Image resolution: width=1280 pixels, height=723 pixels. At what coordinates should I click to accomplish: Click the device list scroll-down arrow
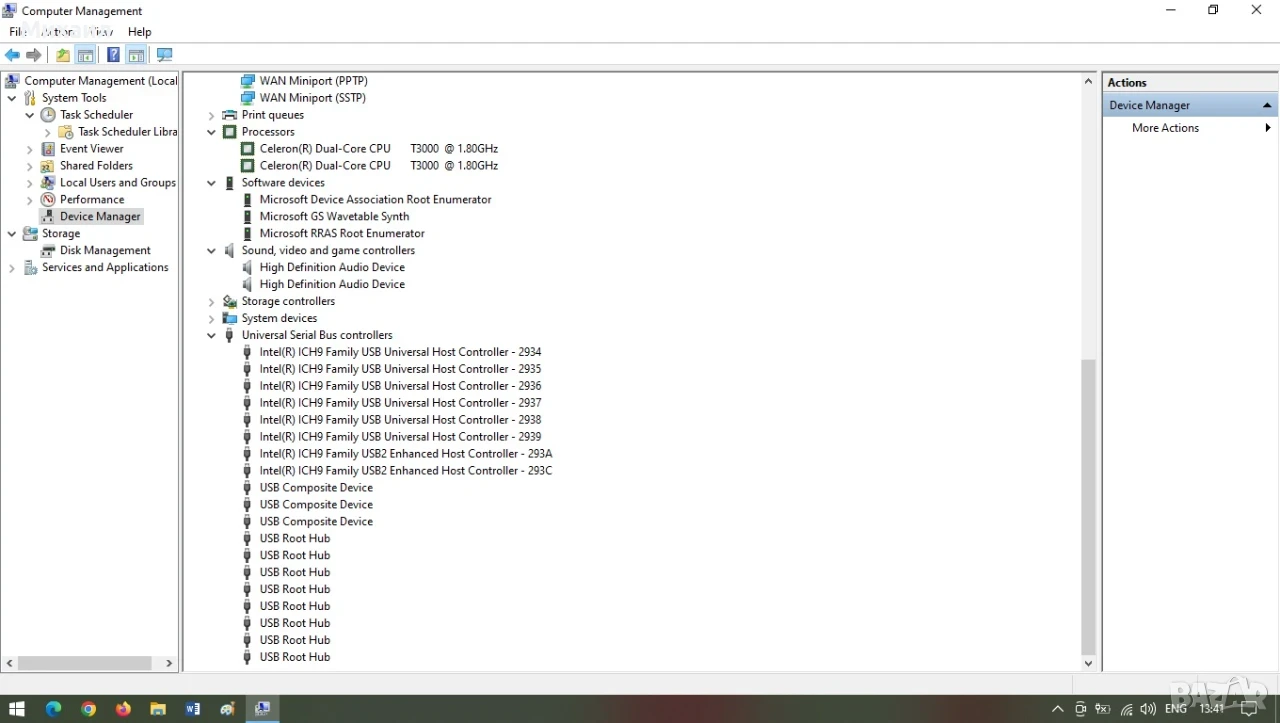[x=1089, y=663]
